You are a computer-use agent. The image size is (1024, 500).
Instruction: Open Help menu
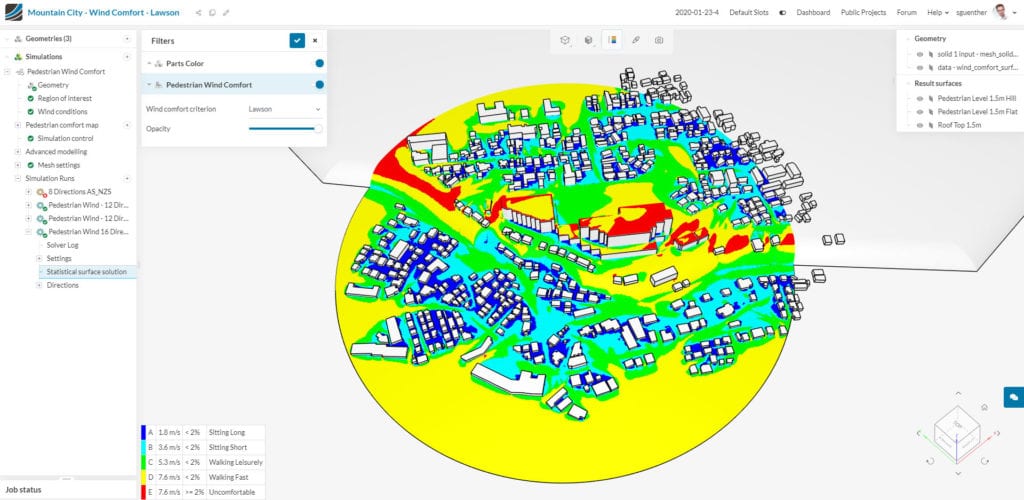(937, 12)
